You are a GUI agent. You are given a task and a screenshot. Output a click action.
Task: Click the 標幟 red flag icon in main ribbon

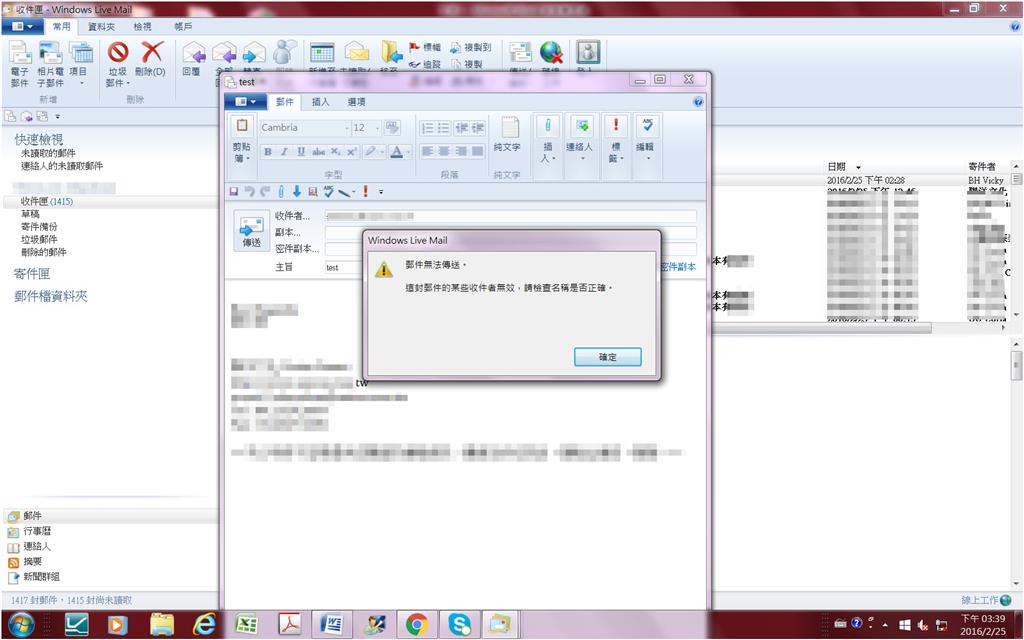[x=424, y=47]
